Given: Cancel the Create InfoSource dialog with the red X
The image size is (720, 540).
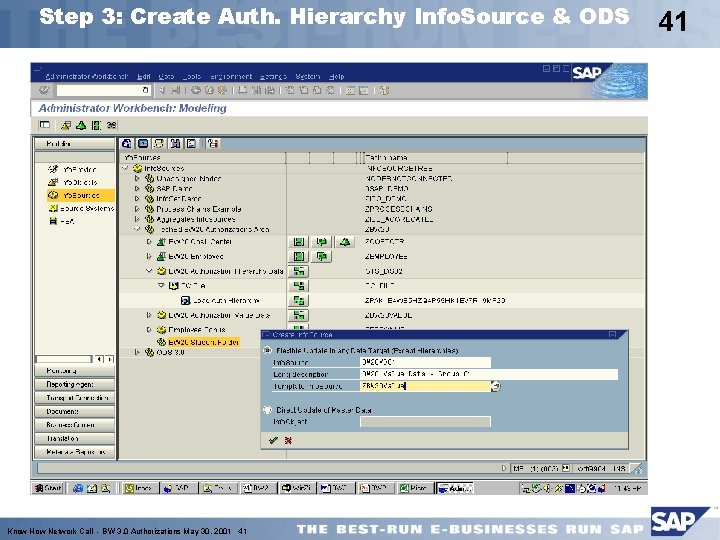Looking at the screenshot, I should click(x=288, y=440).
